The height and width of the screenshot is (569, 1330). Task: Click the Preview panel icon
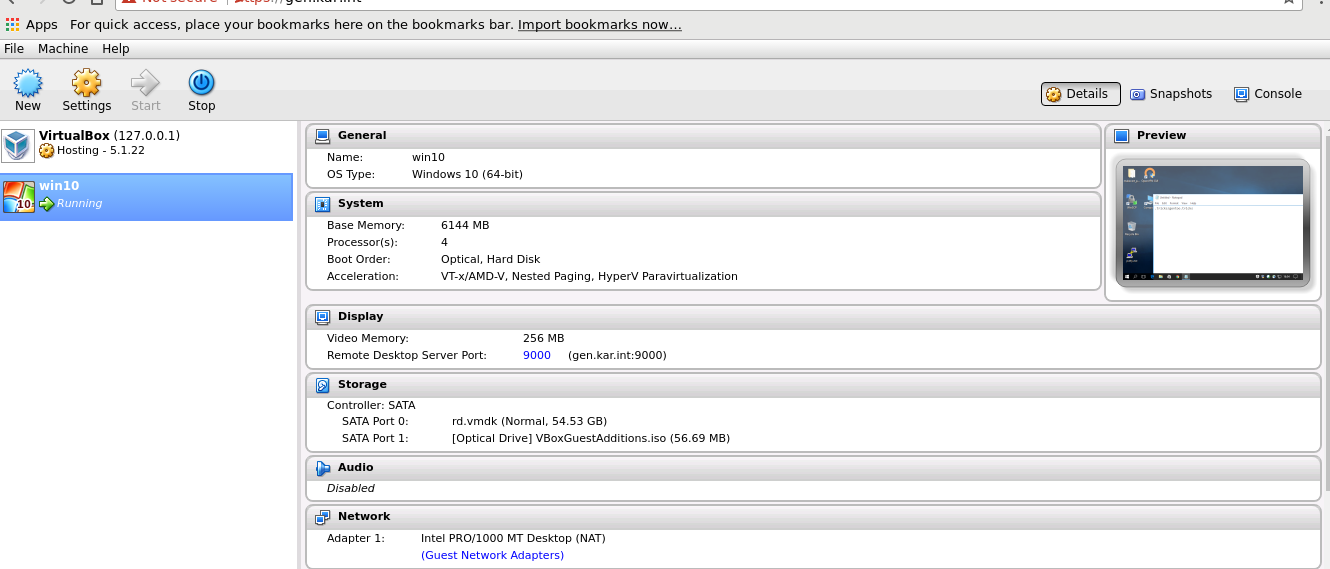tap(1121, 136)
